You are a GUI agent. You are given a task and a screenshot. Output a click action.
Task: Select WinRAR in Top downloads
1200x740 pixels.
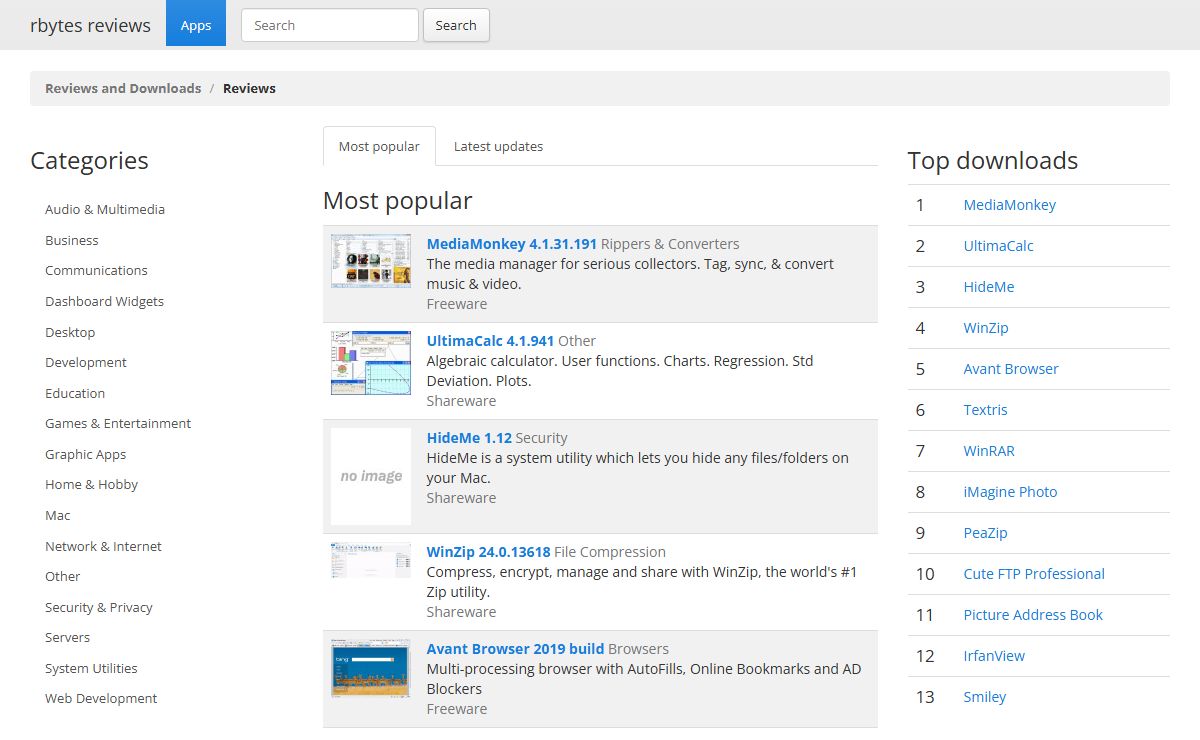pyautogui.click(x=989, y=451)
